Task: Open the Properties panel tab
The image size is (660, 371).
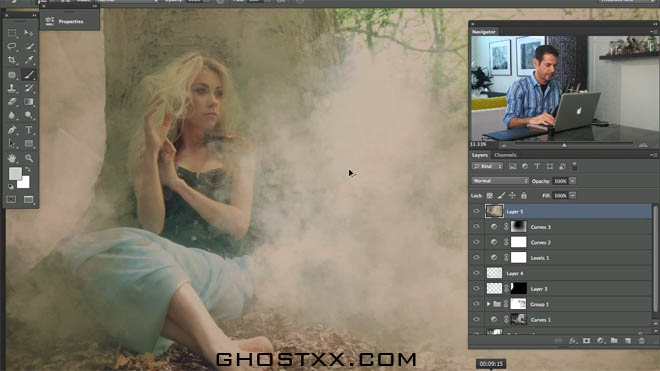Action: coord(70,21)
